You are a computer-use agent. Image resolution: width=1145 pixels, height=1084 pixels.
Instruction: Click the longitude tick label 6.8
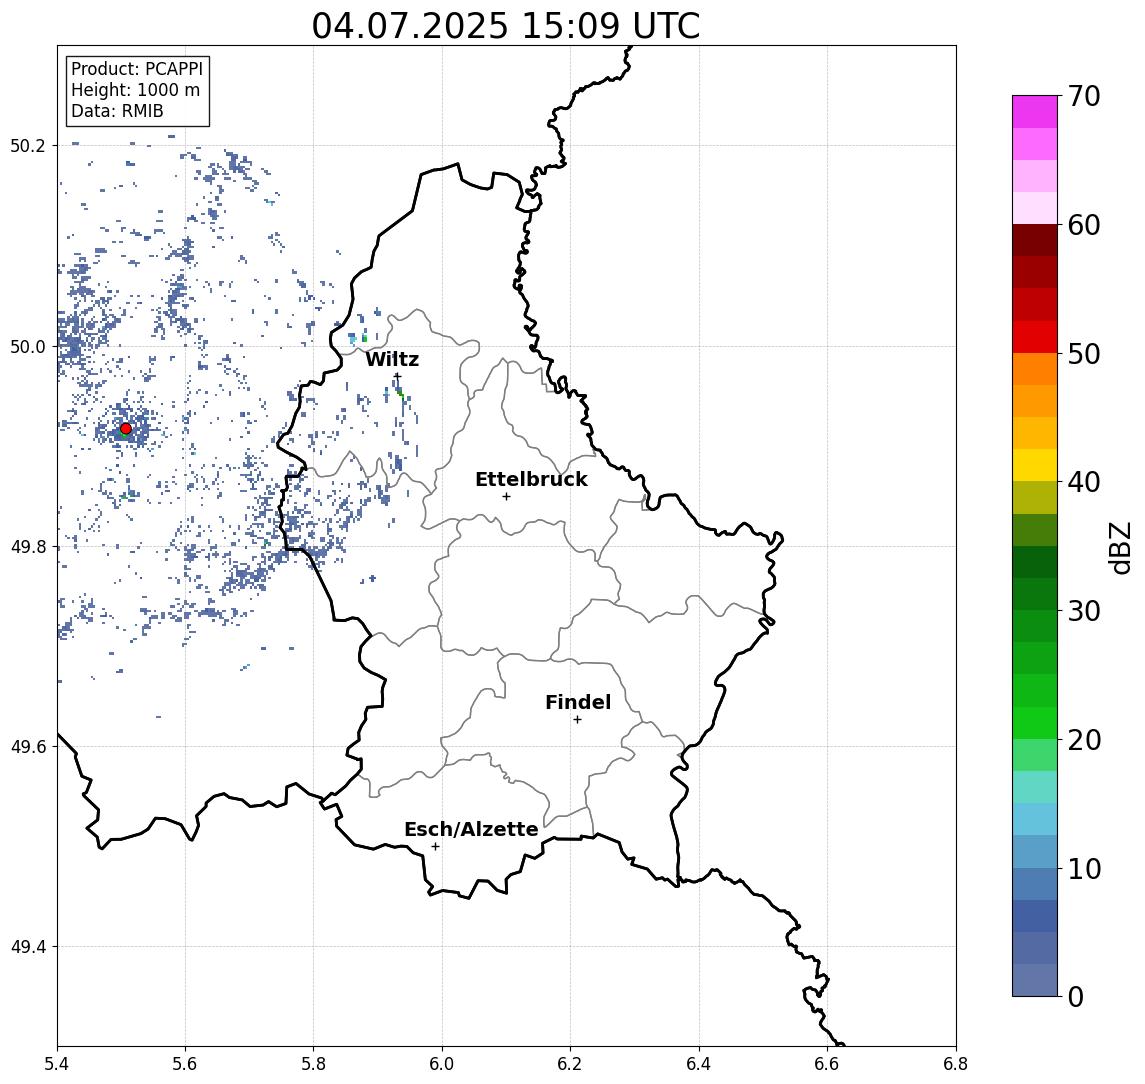click(x=956, y=1064)
